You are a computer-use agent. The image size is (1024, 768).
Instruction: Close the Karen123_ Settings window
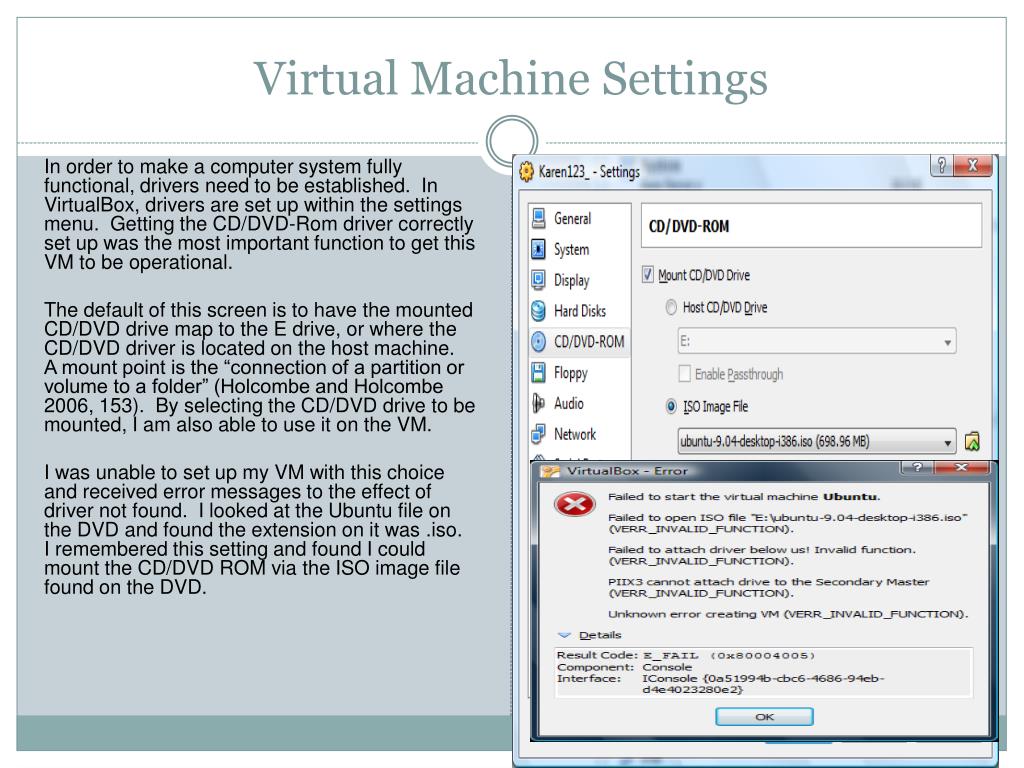click(x=972, y=165)
